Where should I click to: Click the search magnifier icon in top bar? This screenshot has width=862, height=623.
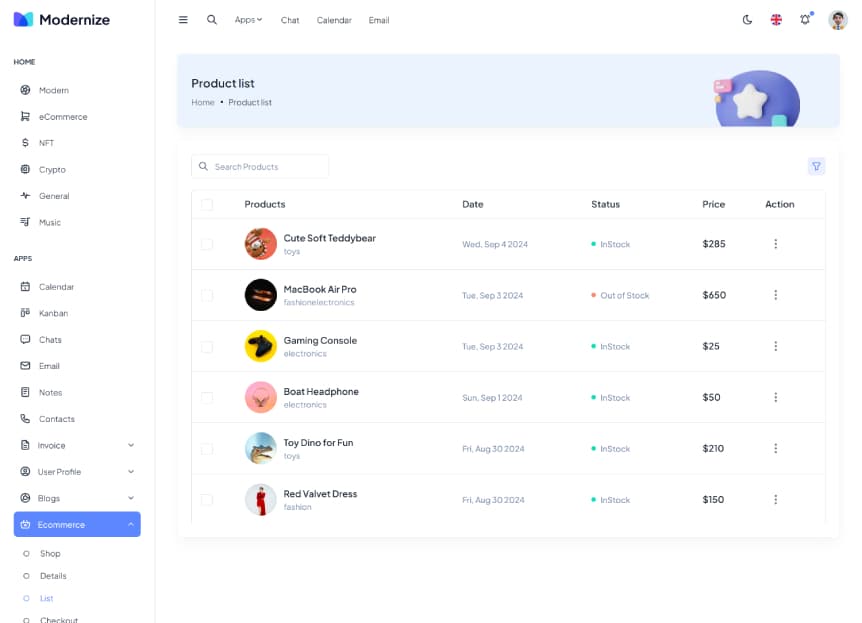pyautogui.click(x=212, y=20)
